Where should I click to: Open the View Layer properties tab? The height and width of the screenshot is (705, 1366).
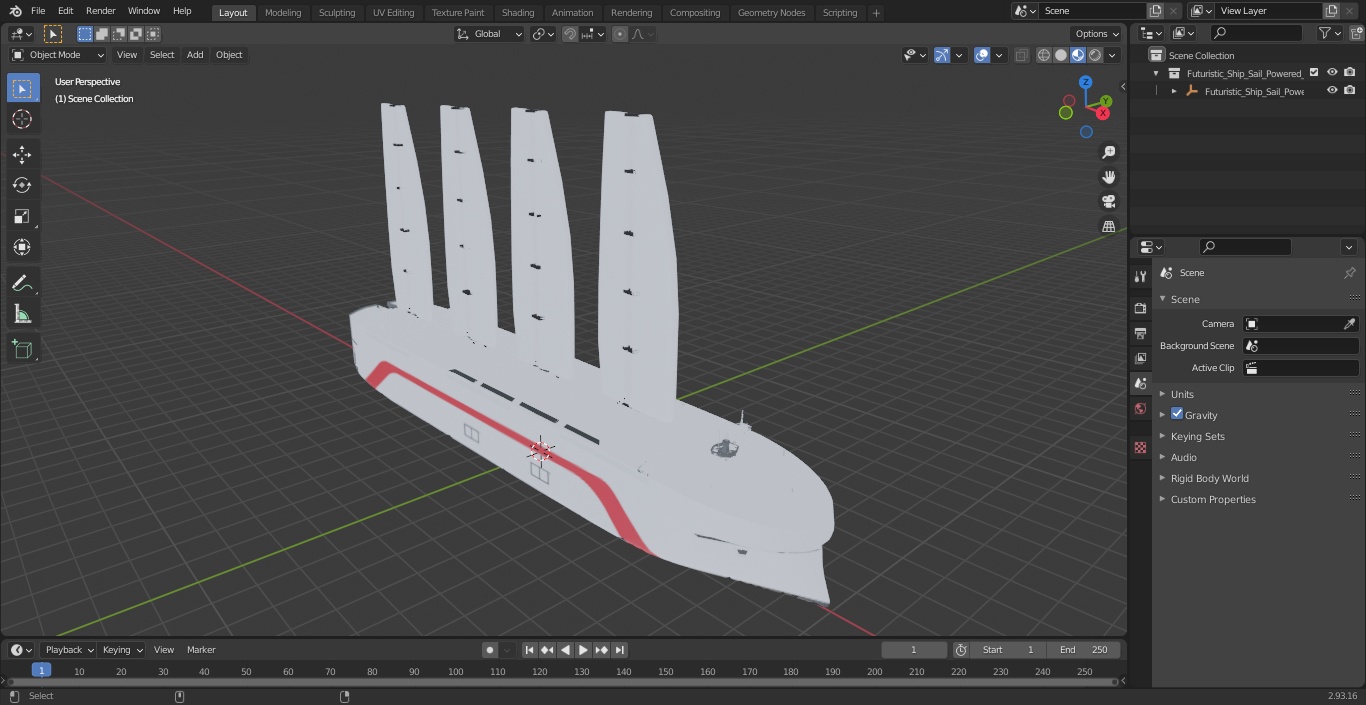coord(1140,358)
